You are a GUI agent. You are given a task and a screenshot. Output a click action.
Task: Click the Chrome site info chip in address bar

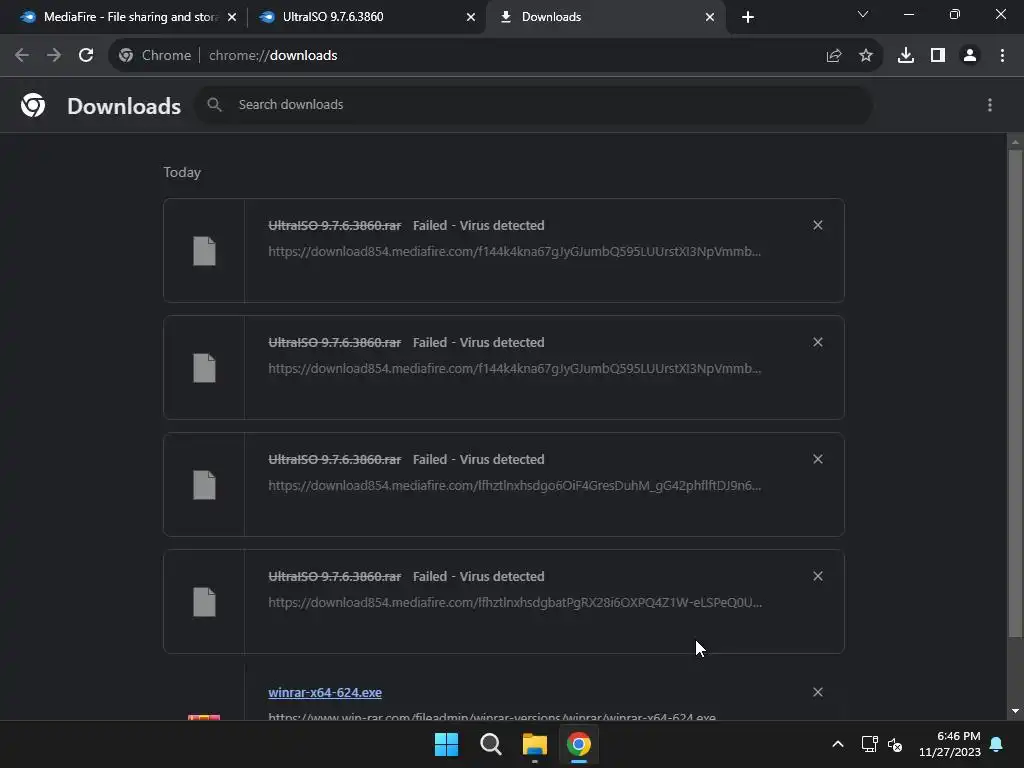pyautogui.click(x=155, y=56)
